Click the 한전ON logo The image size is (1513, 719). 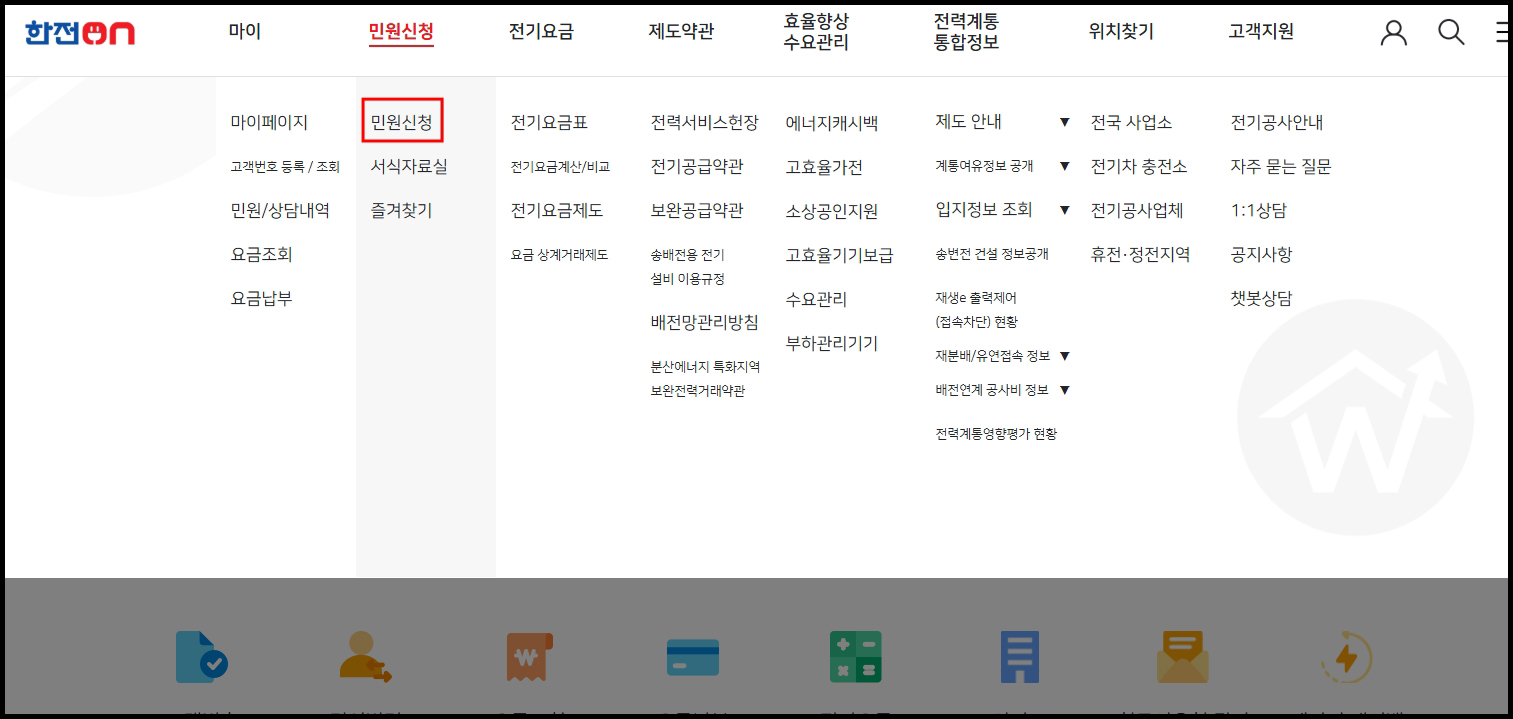80,31
